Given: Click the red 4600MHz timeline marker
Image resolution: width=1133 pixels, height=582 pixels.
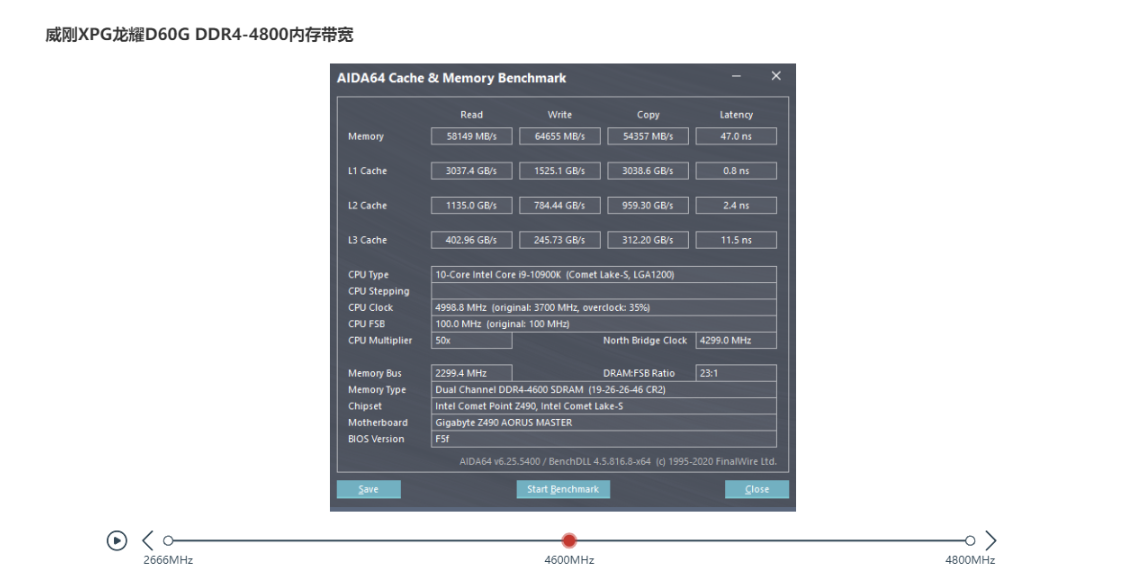Looking at the screenshot, I should click(569, 540).
